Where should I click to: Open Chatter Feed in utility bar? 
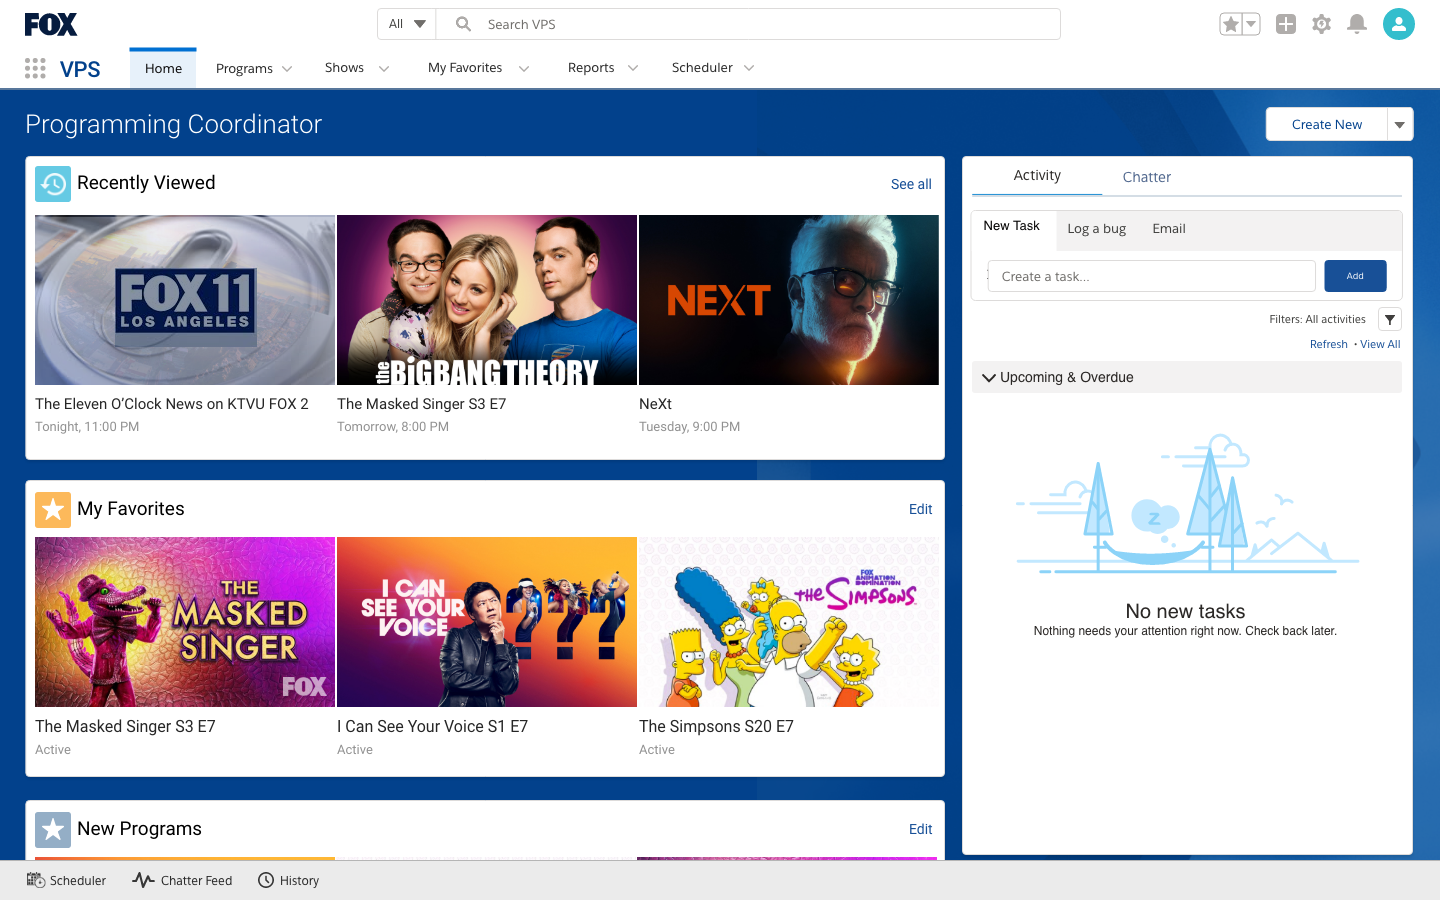point(183,881)
